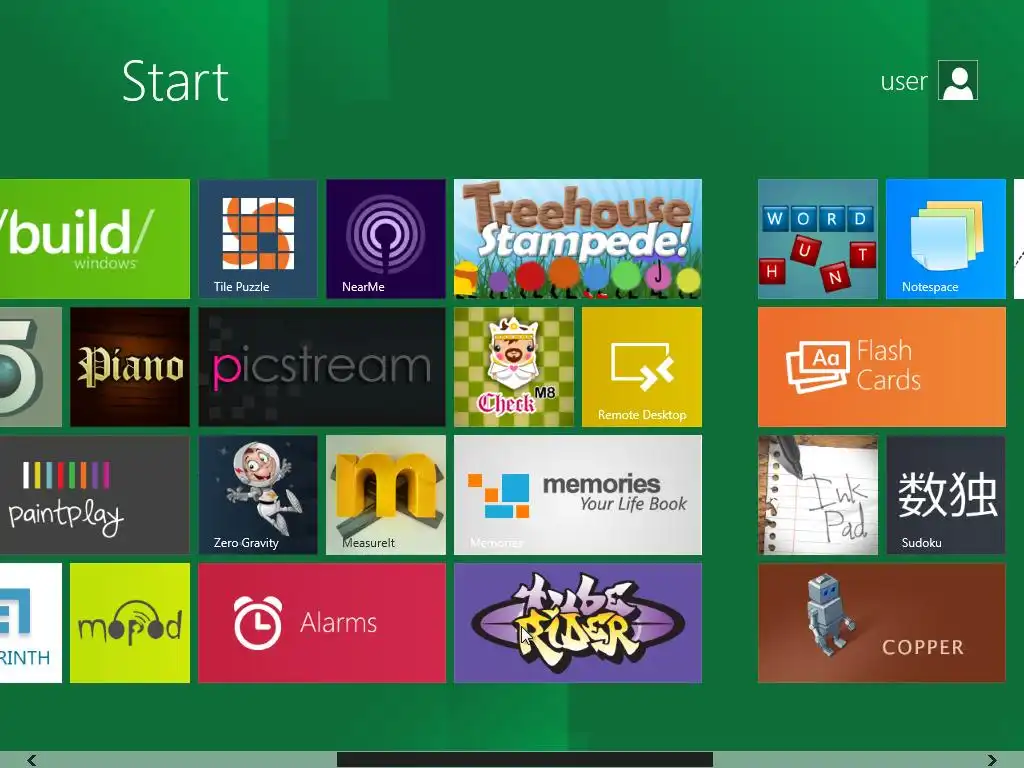Open the NearMe tile

386,239
